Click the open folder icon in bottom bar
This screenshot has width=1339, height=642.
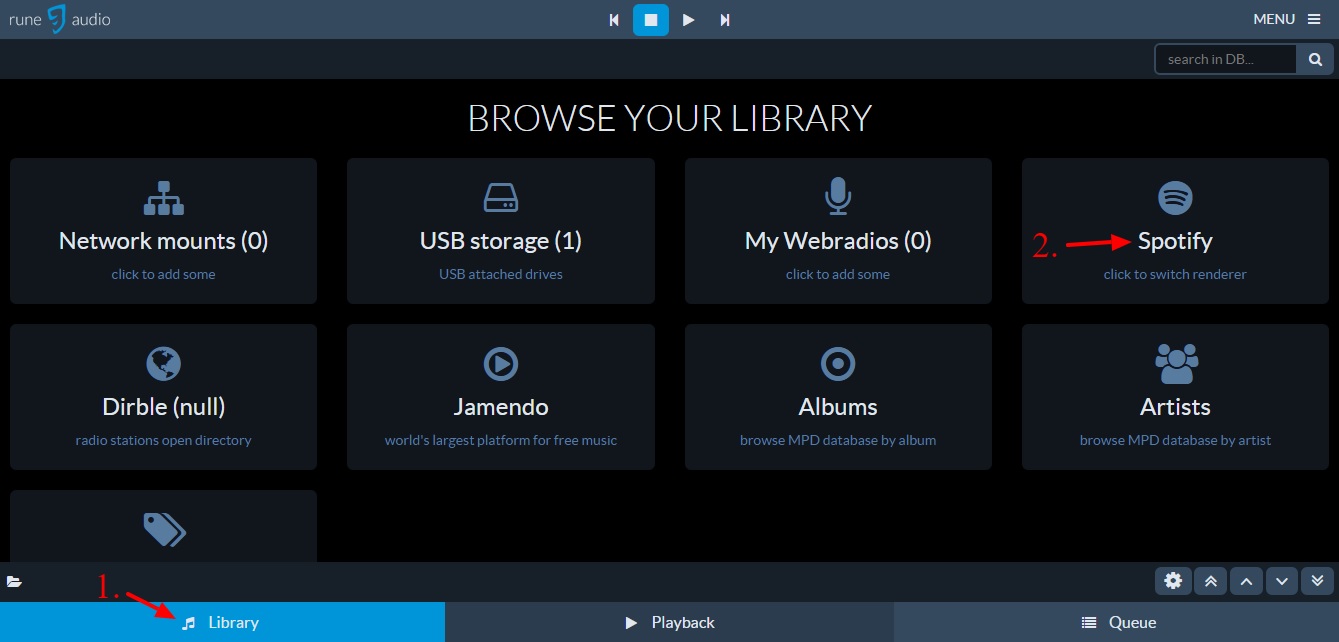(14, 581)
